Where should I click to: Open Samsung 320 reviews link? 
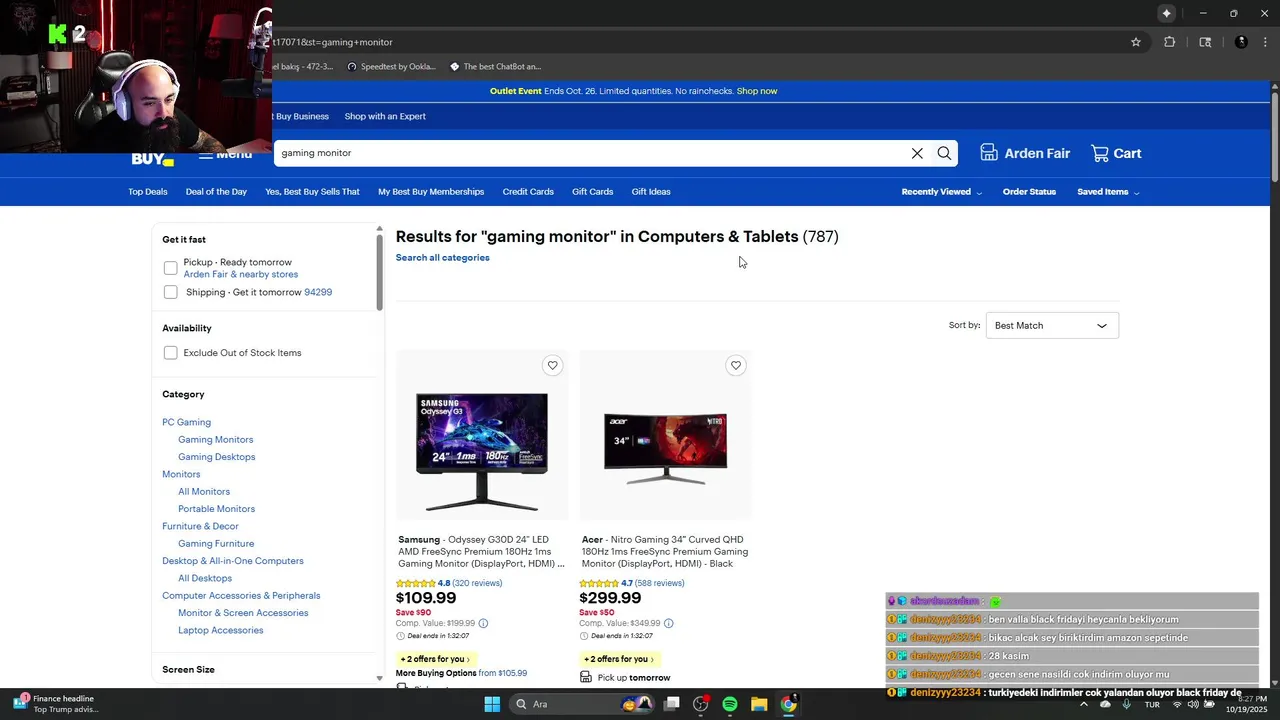477,583
